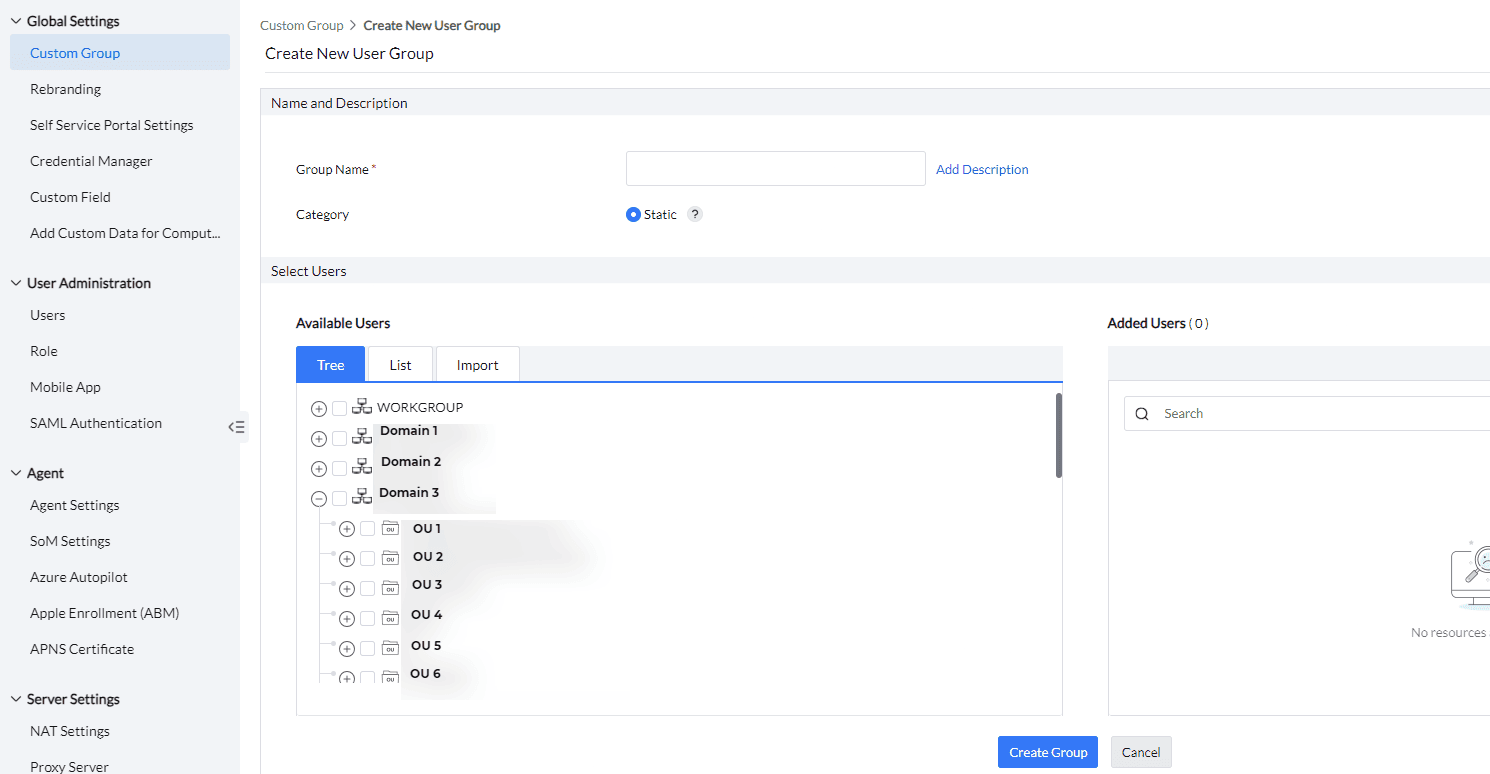The image size is (1490, 774).
Task: Expand the WORKGROUP tree node
Action: pyautogui.click(x=318, y=406)
